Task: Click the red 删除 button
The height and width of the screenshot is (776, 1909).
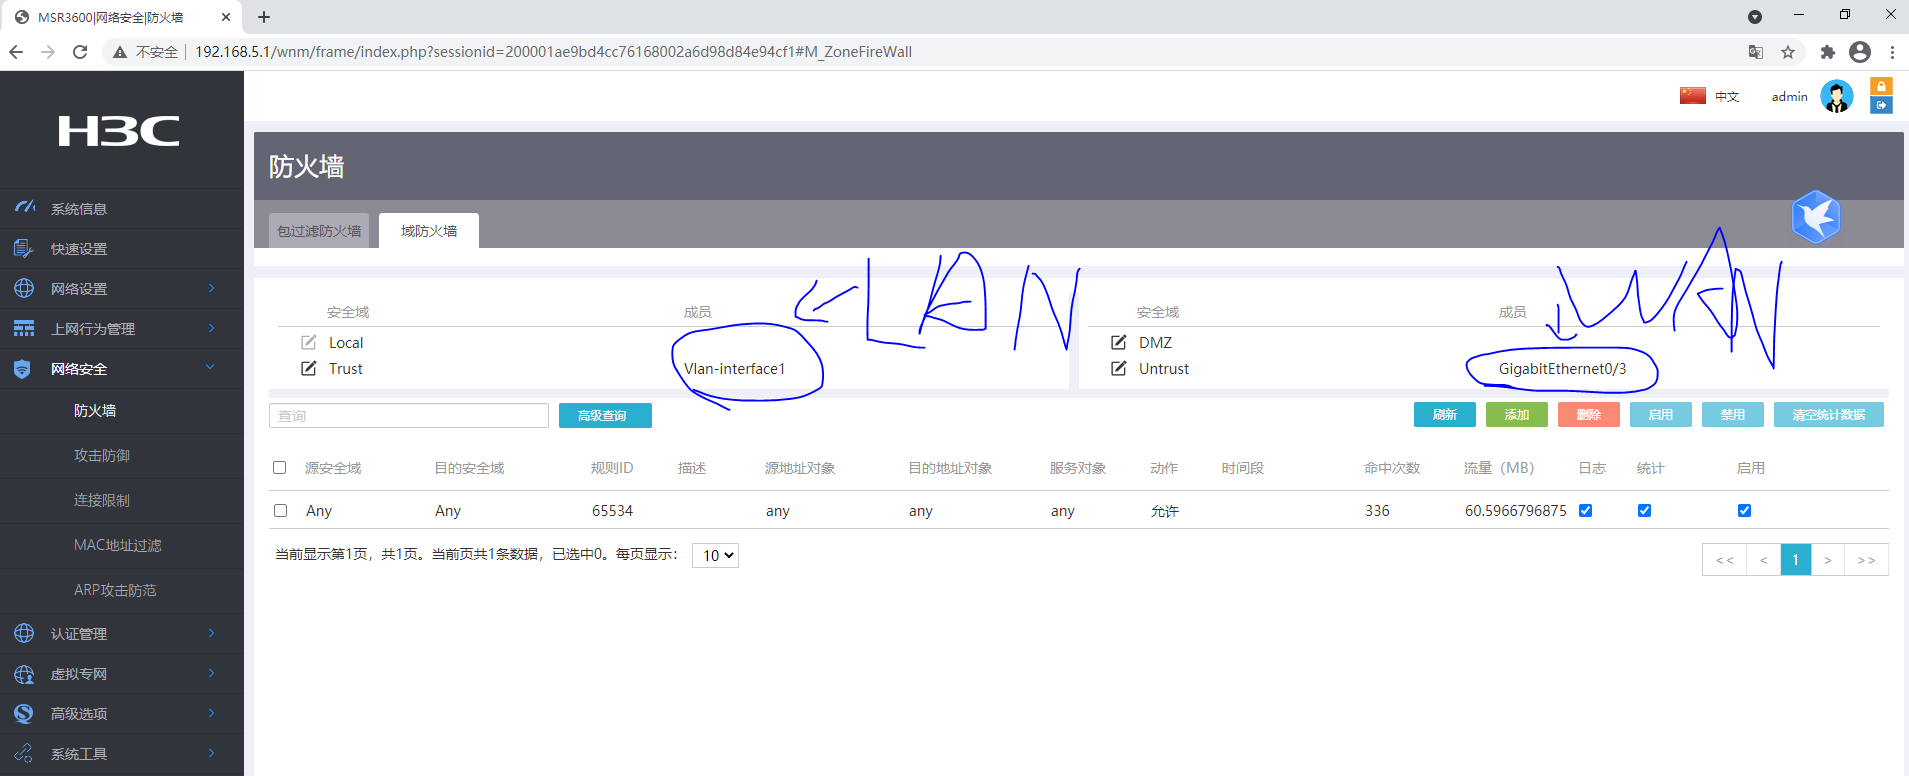Action: tap(1589, 414)
